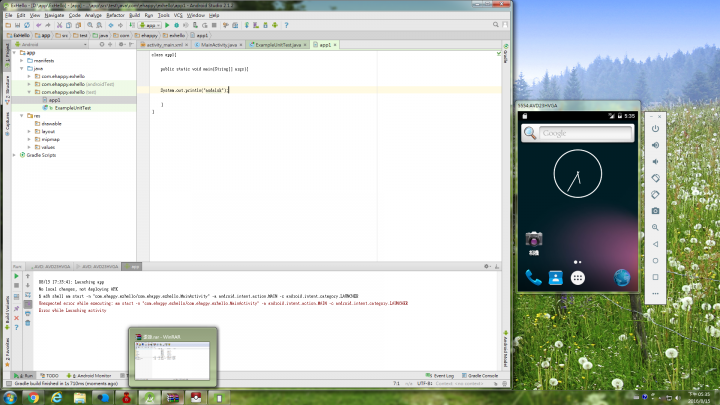This screenshot has height=405, width=720.
Task: Click the Undo arrow in the toolbar
Action: coord(39,25)
